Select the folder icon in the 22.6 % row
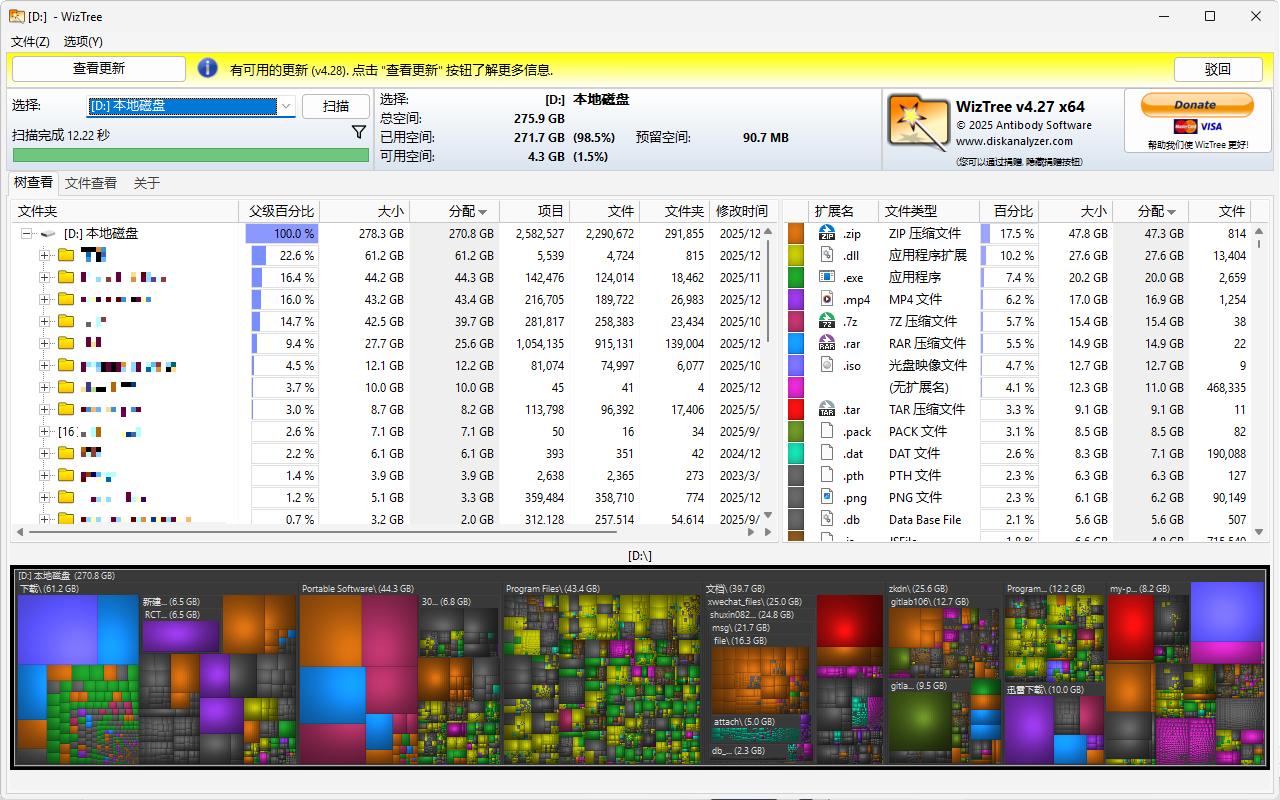1280x800 pixels. 66,255
